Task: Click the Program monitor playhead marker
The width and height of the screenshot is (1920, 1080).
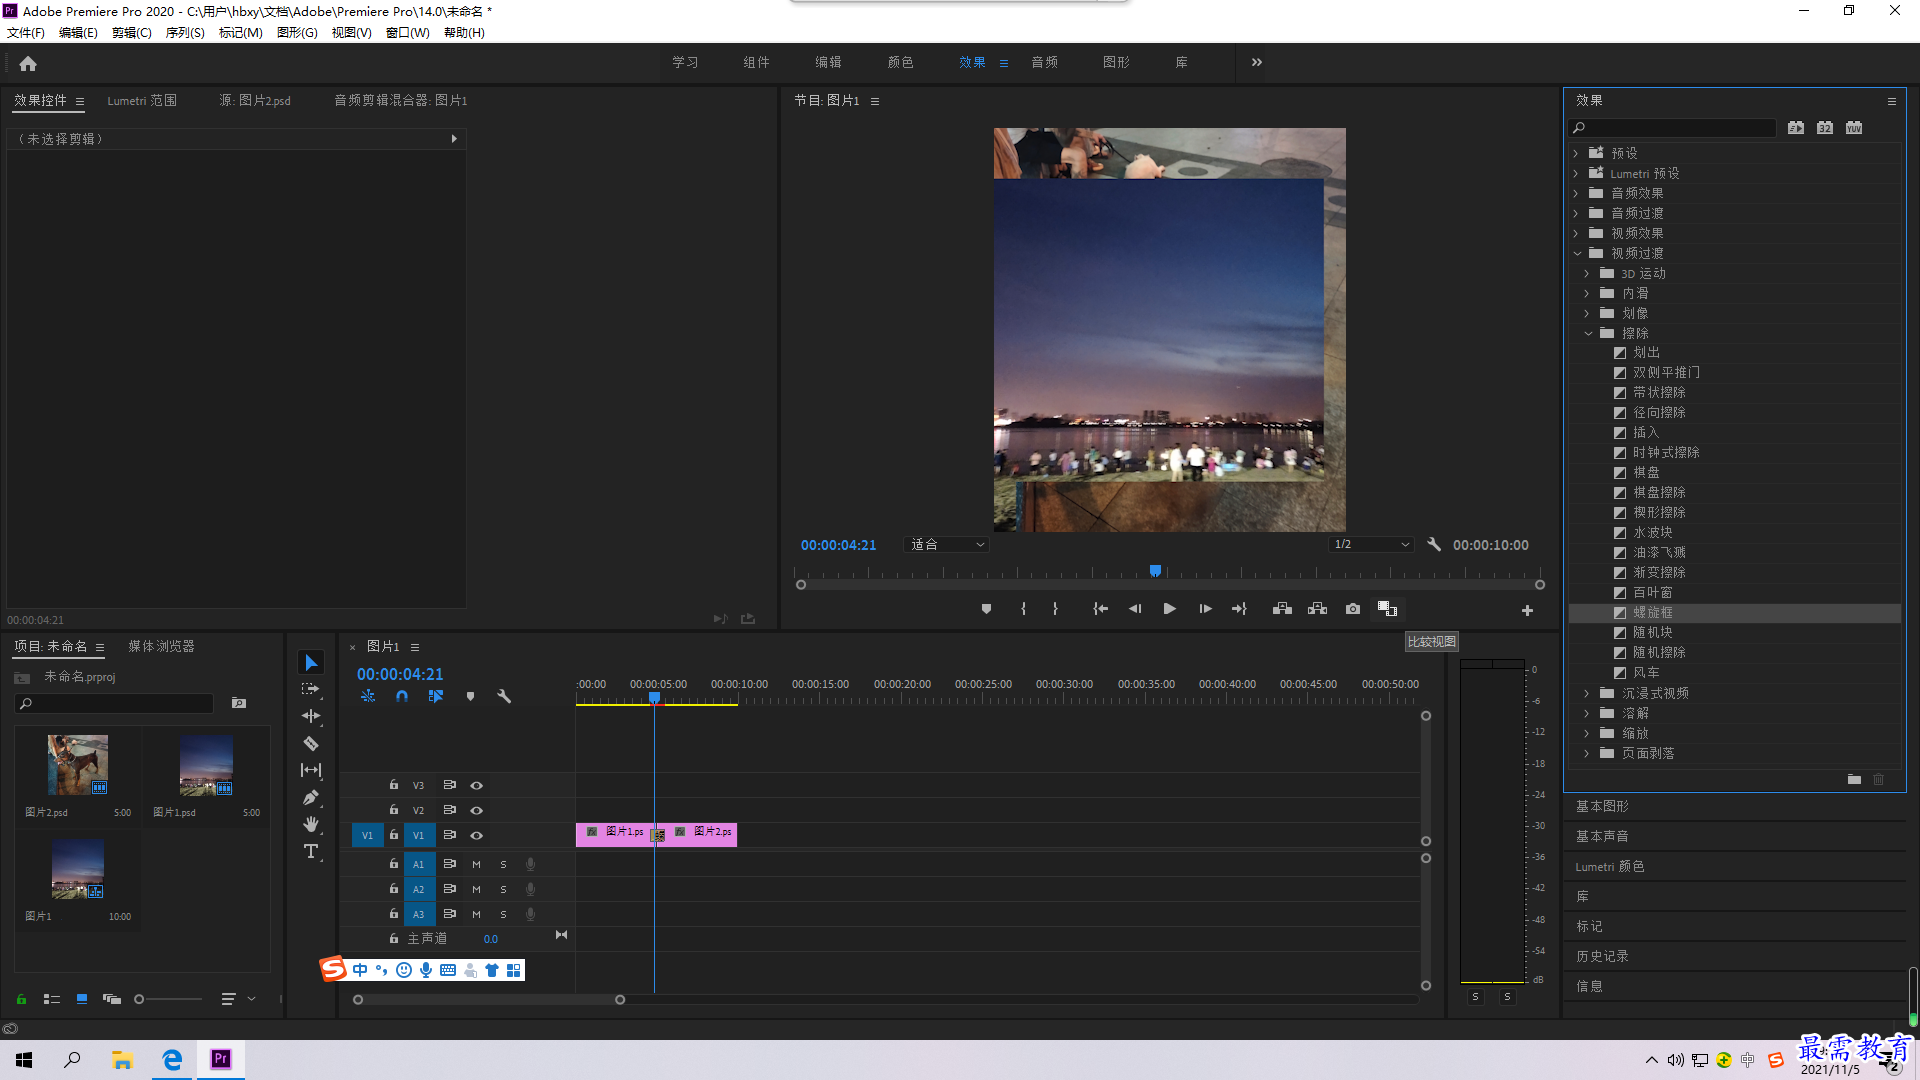Action: tap(1155, 571)
